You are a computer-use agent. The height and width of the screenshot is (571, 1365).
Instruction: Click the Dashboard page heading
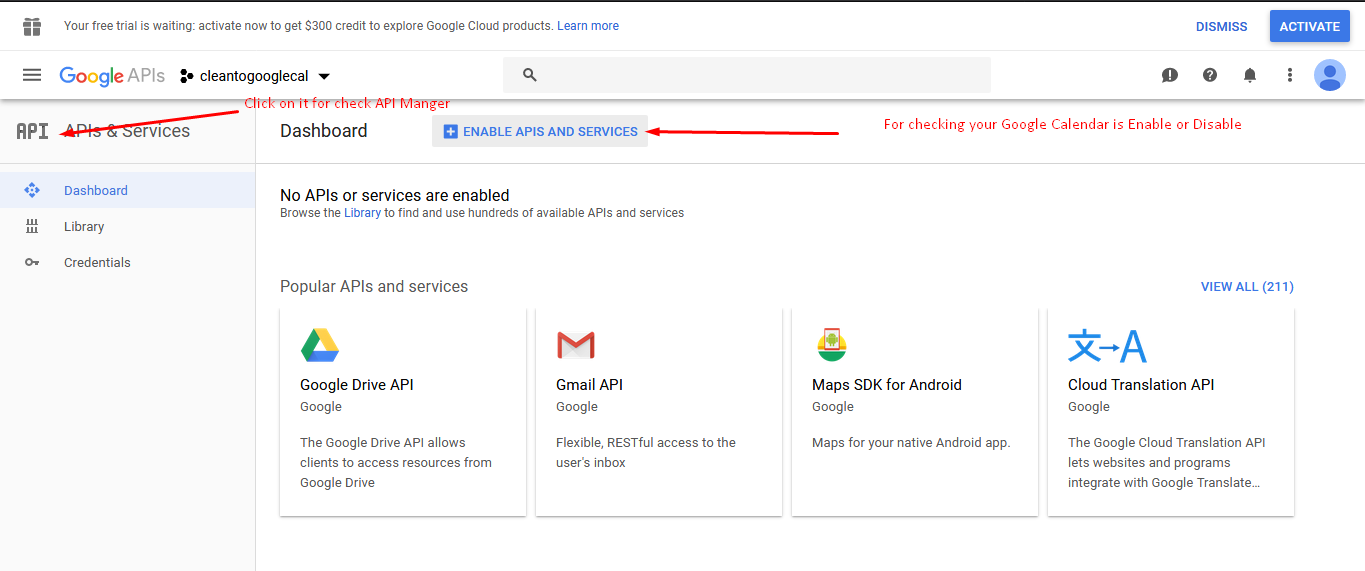[x=324, y=131]
